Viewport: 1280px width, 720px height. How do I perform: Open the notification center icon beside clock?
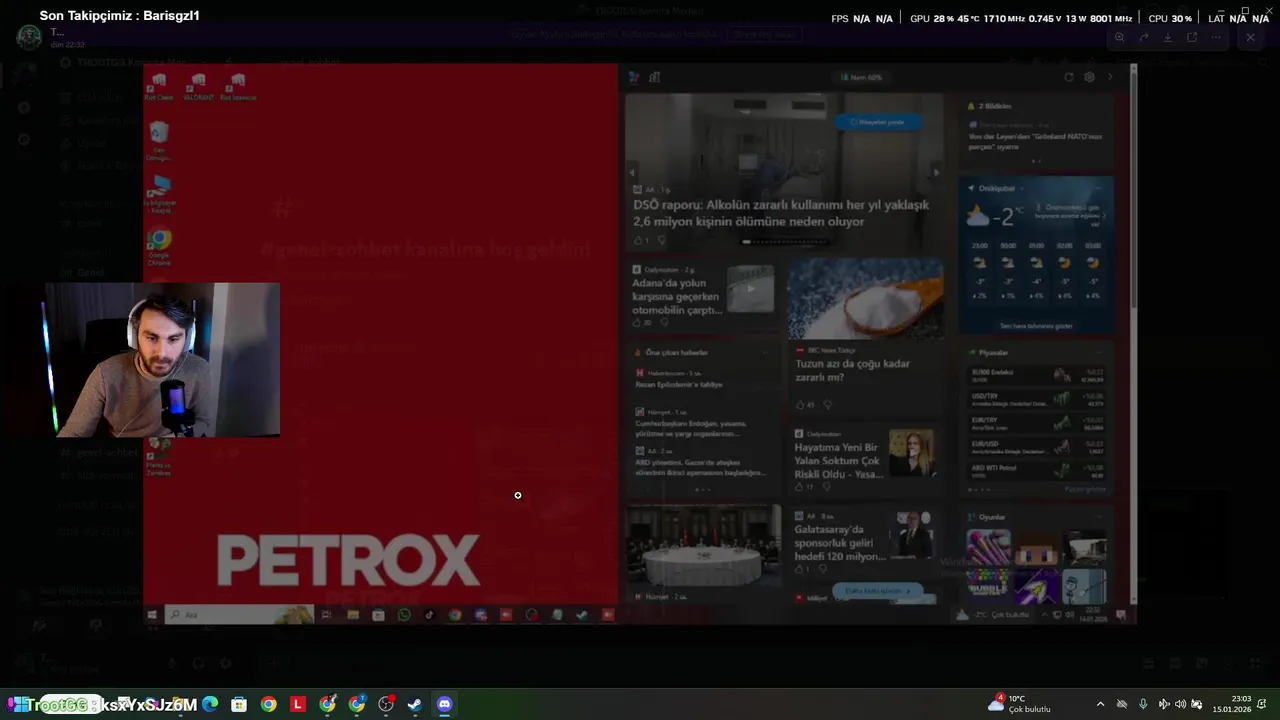tap(1263, 704)
